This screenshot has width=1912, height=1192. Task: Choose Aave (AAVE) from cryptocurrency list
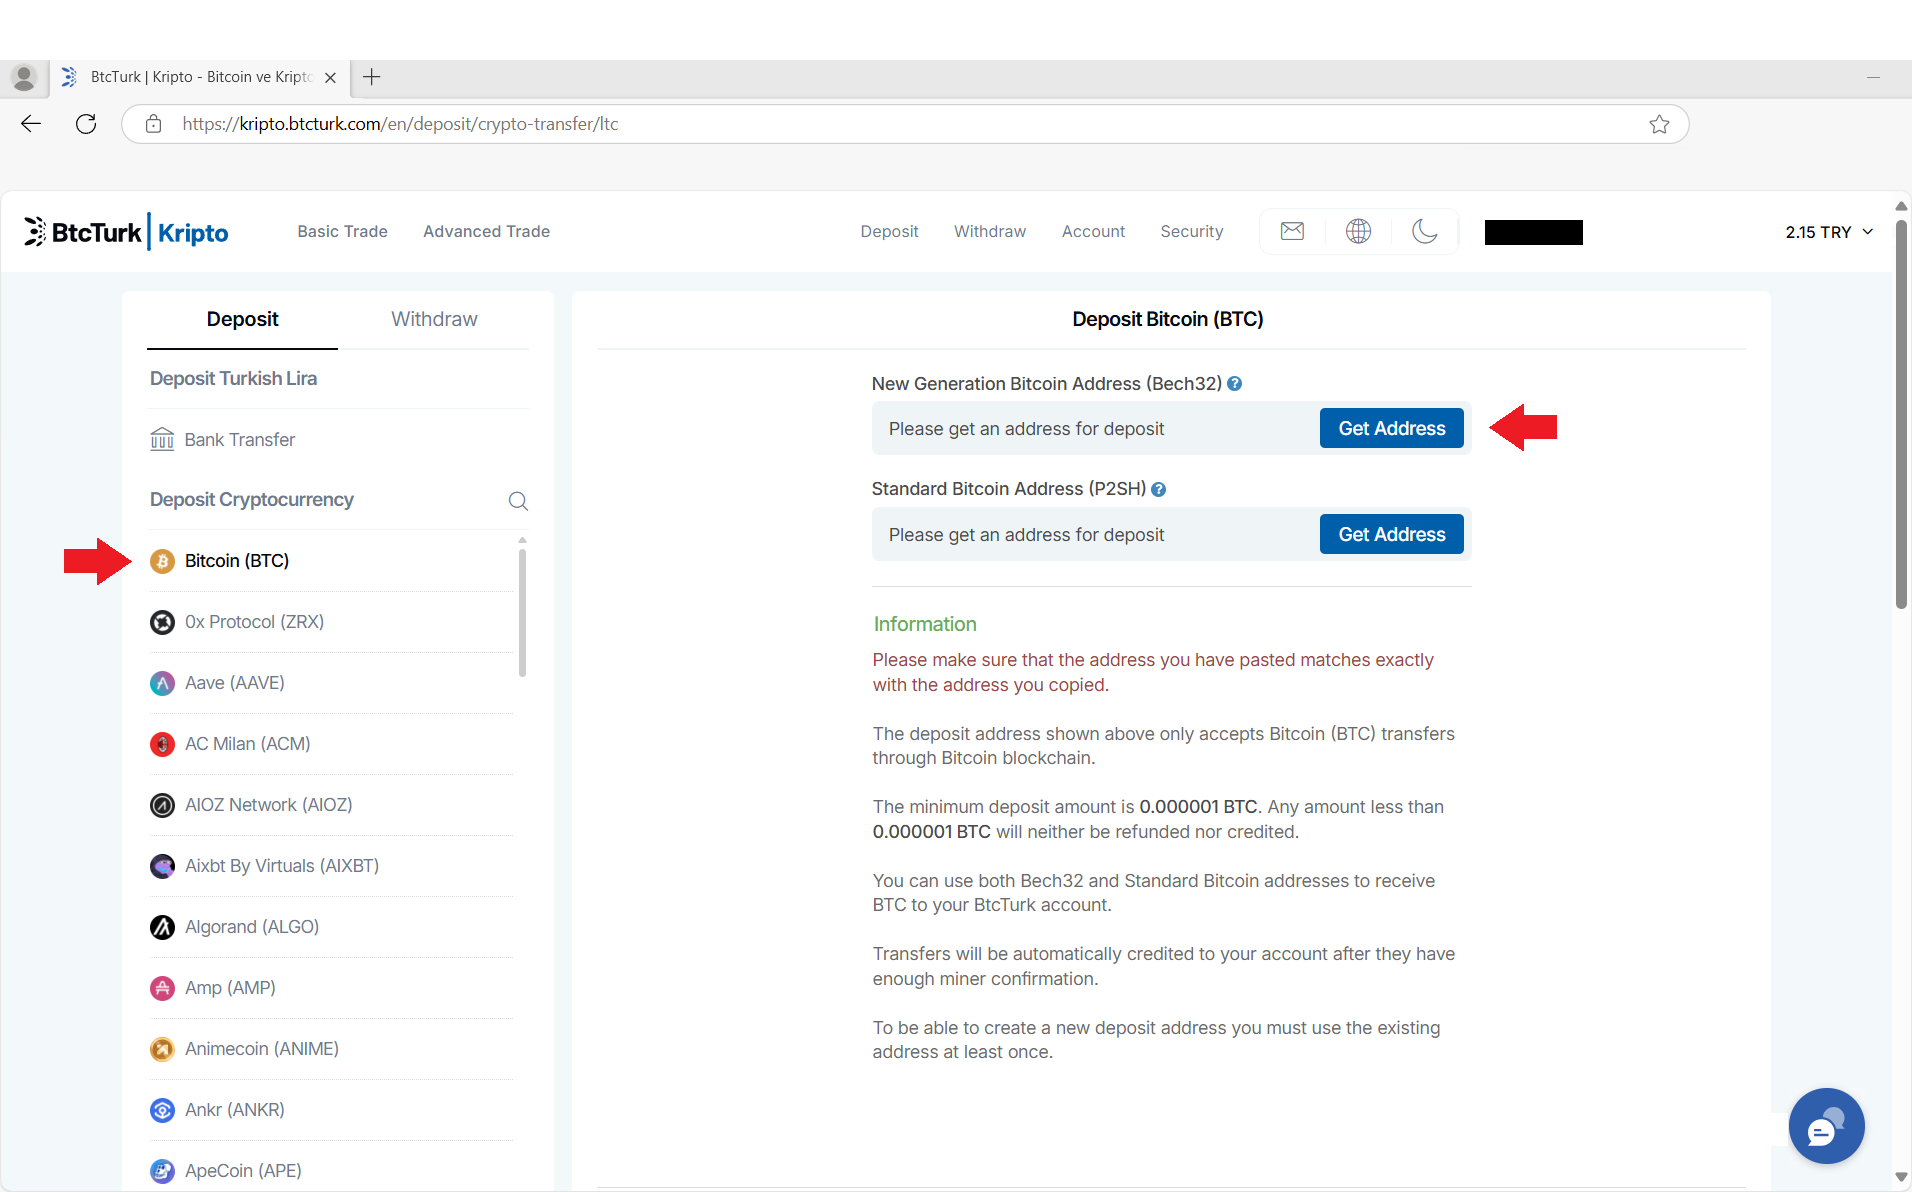tap(234, 683)
